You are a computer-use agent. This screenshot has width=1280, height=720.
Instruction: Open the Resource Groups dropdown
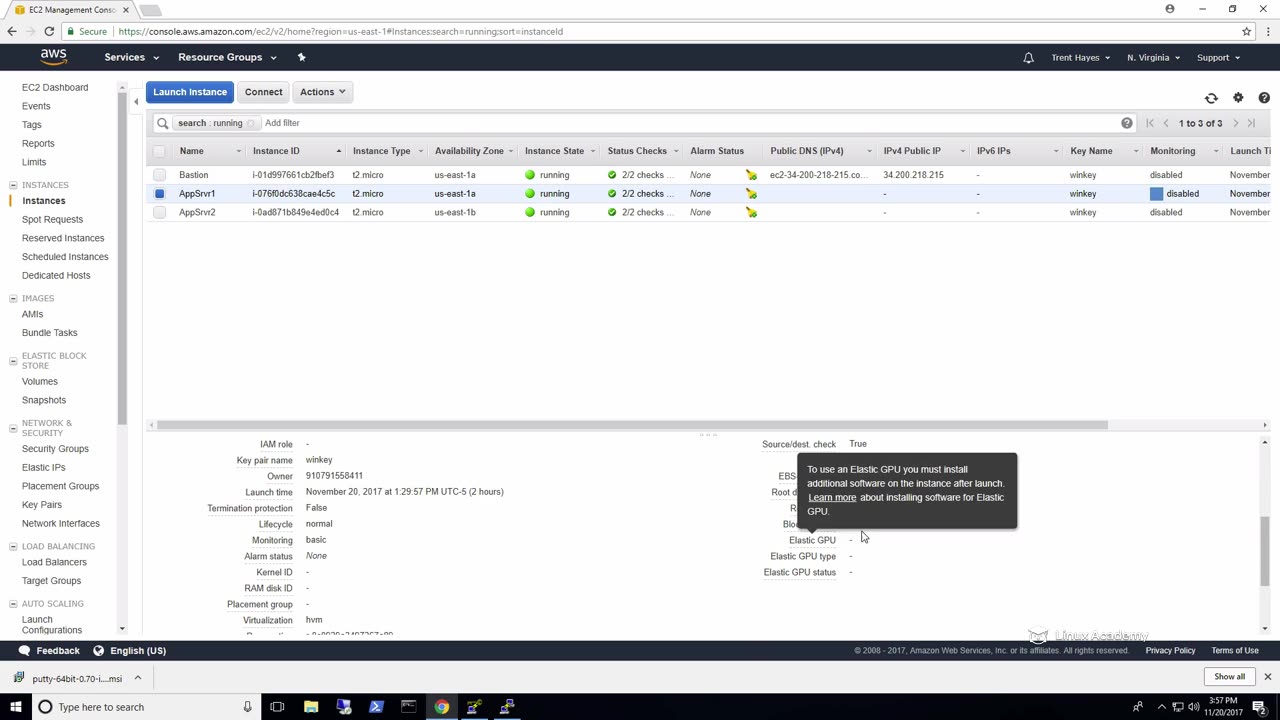point(227,57)
